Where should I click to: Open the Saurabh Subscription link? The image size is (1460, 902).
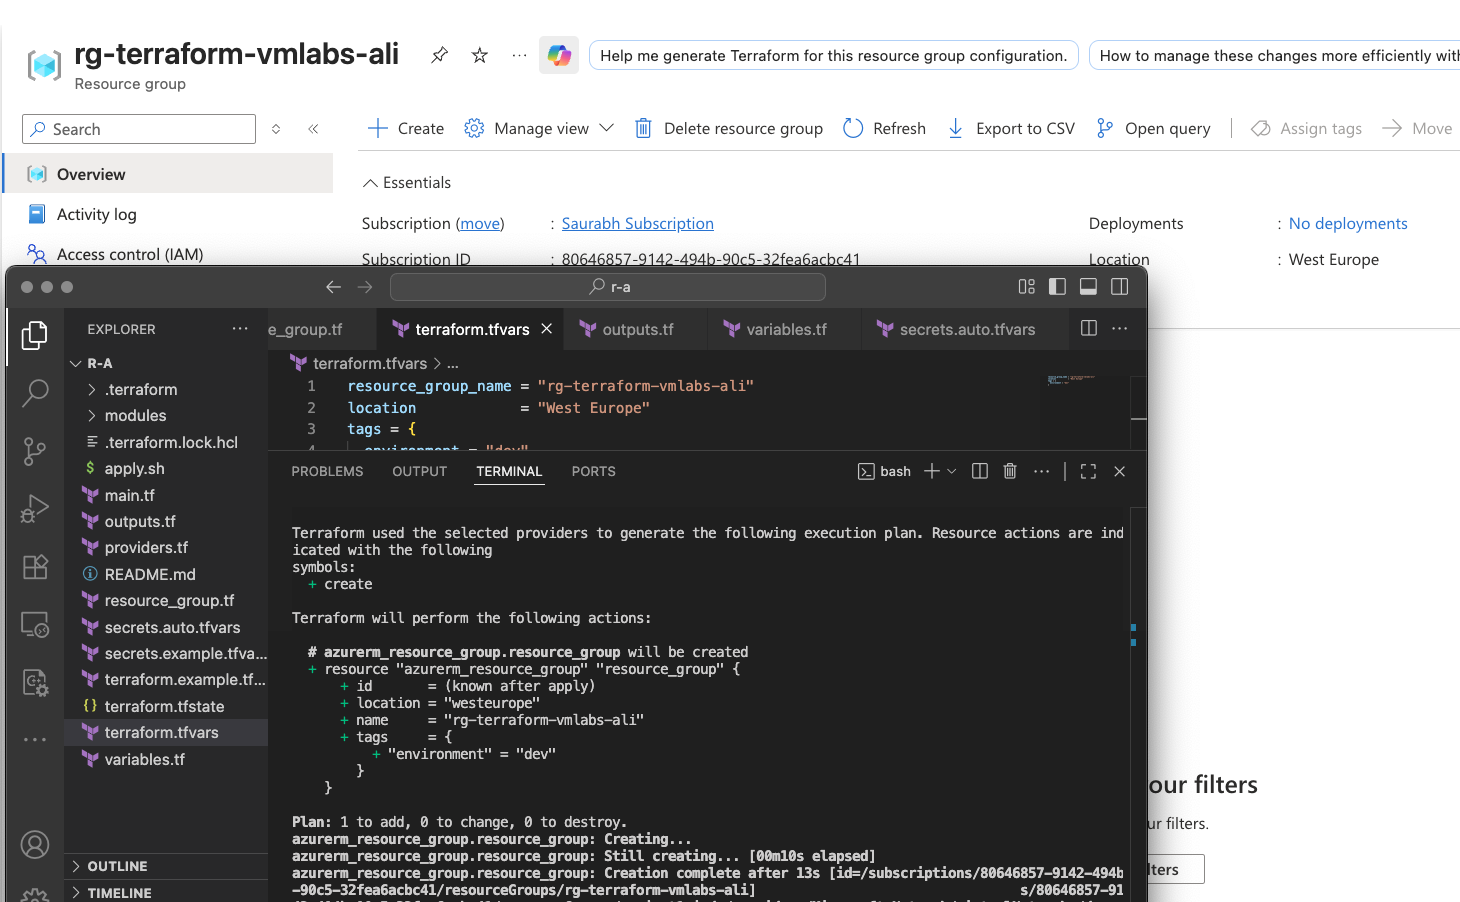tap(637, 223)
